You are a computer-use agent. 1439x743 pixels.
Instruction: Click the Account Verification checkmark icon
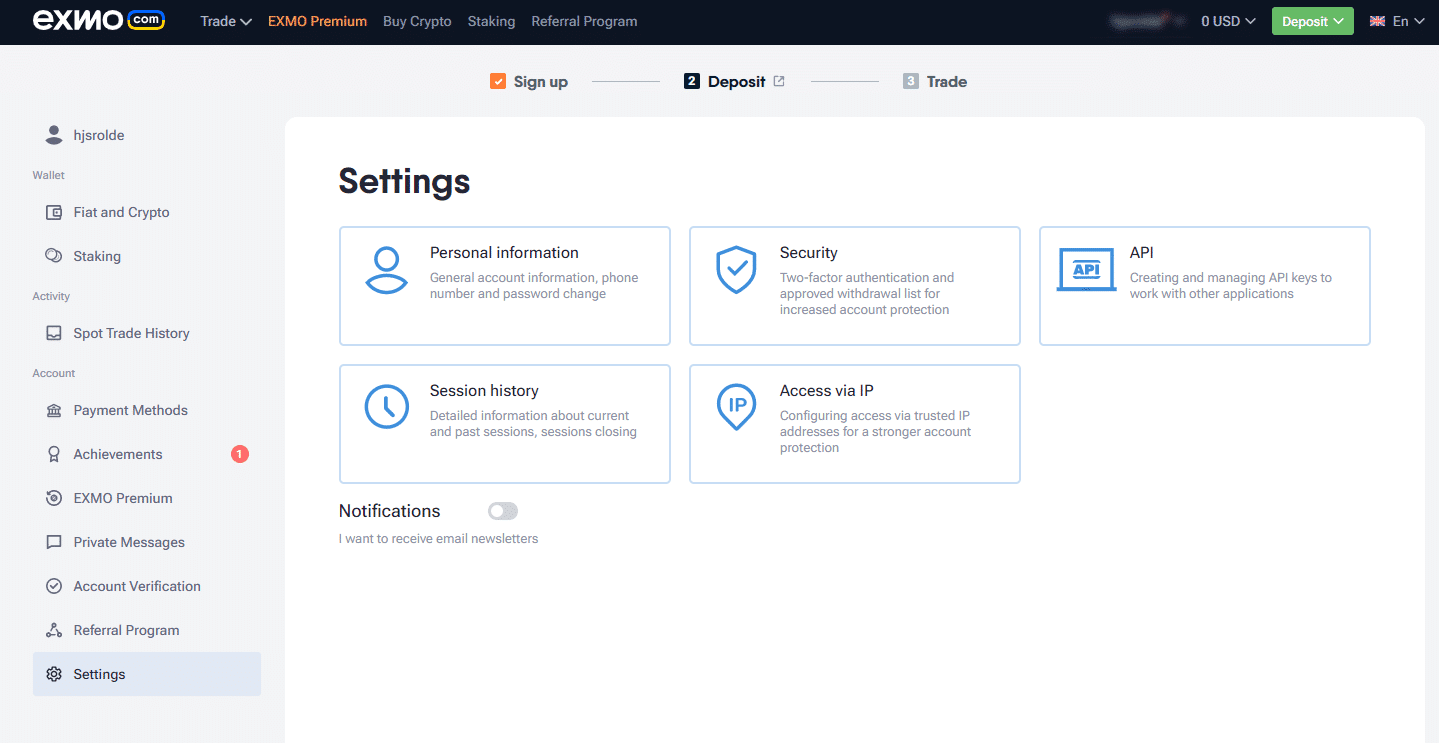pyautogui.click(x=54, y=586)
